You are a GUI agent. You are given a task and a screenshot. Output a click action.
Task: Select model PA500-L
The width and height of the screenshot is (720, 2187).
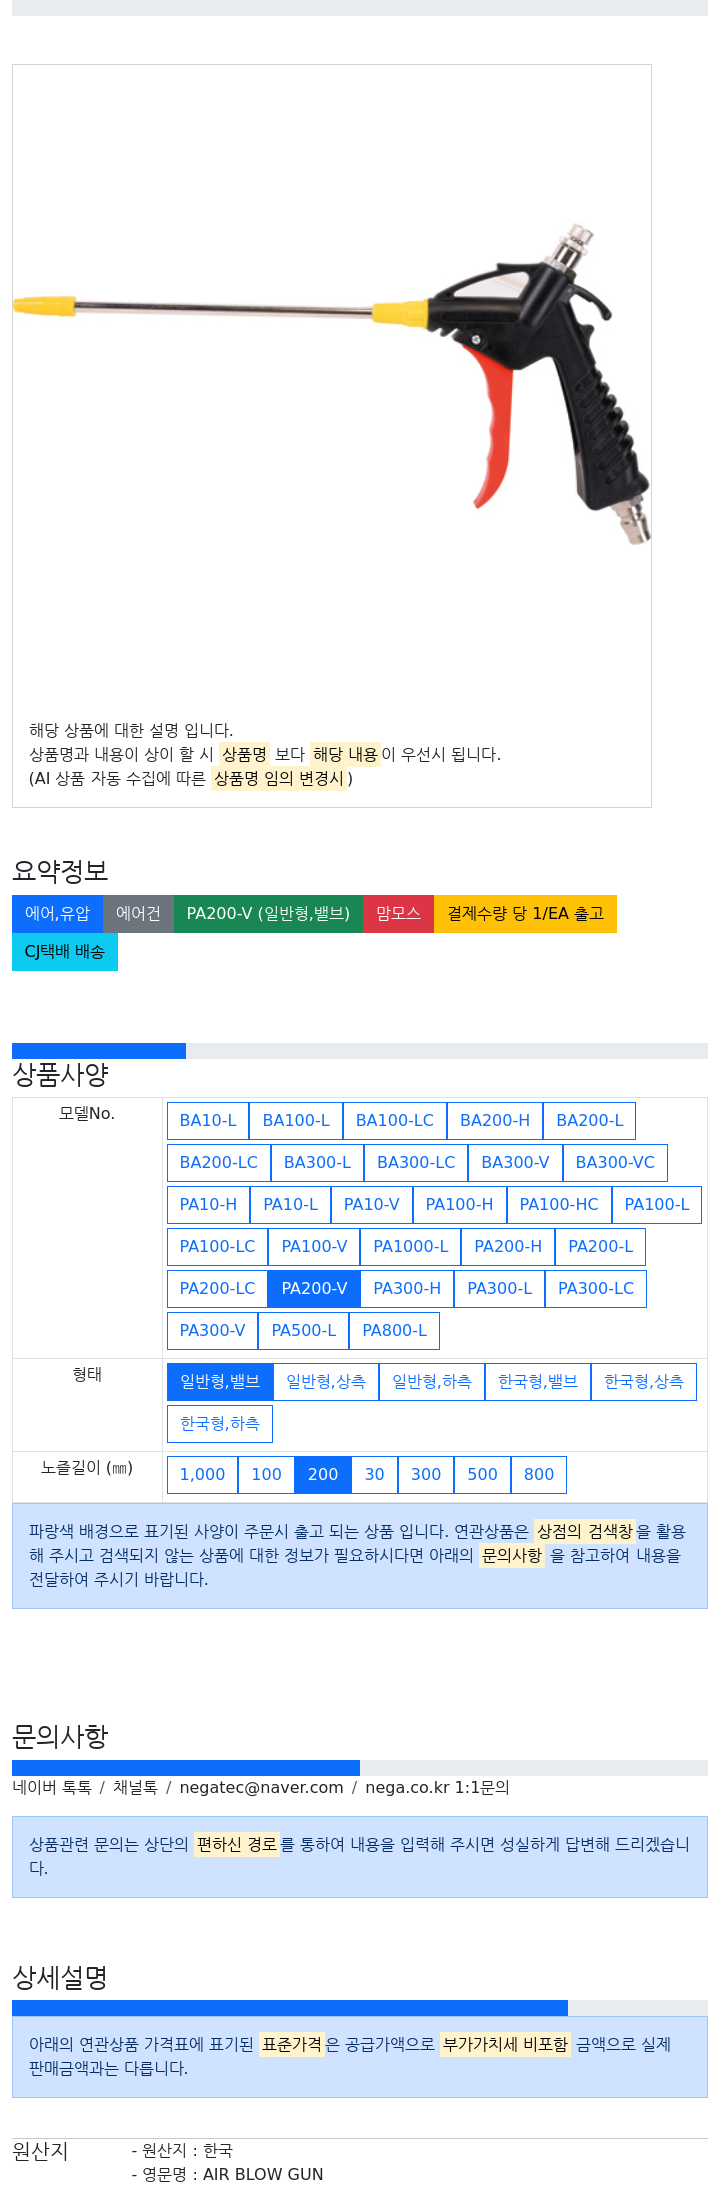pos(304,1330)
